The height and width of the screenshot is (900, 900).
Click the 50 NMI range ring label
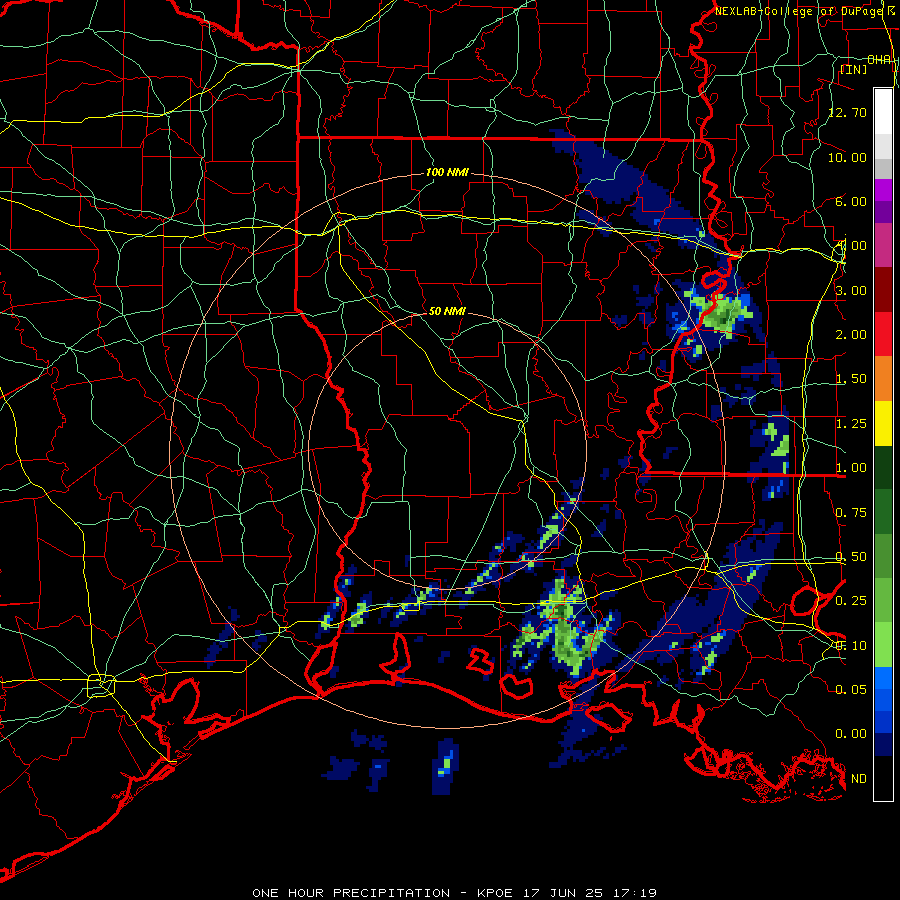pos(447,311)
